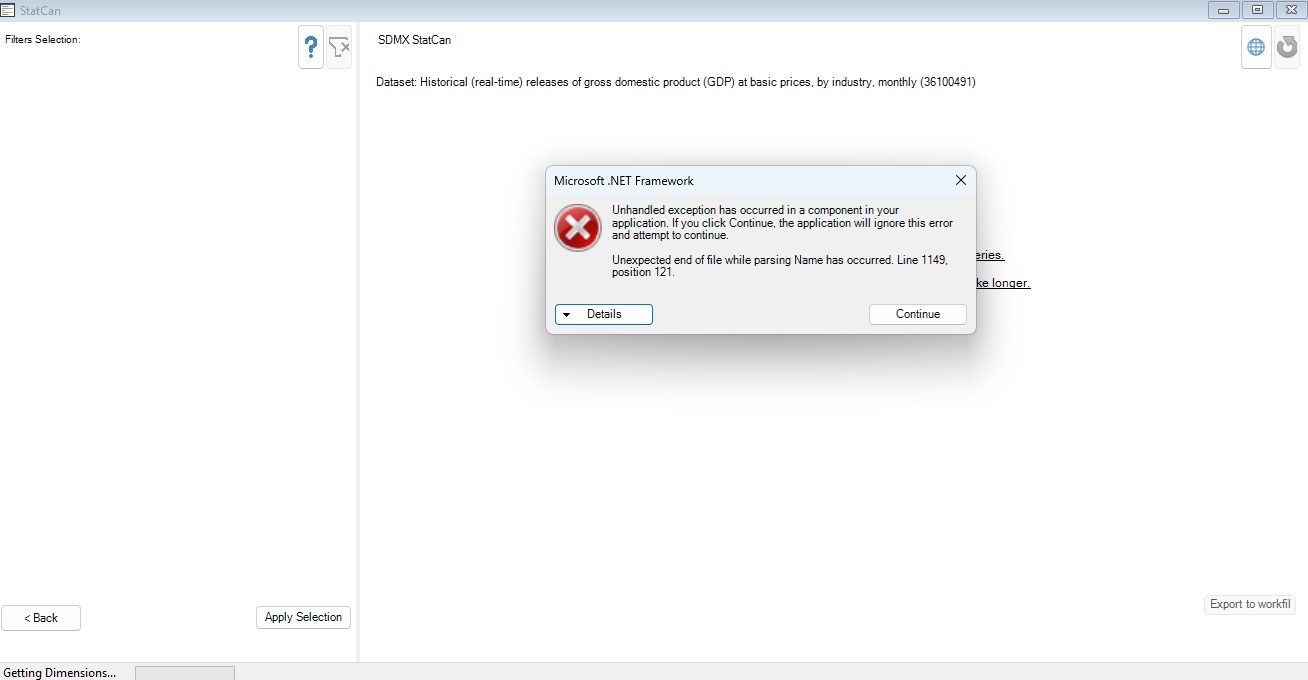The width and height of the screenshot is (1308, 680).
Task: Click the red error X icon
Action: (578, 229)
